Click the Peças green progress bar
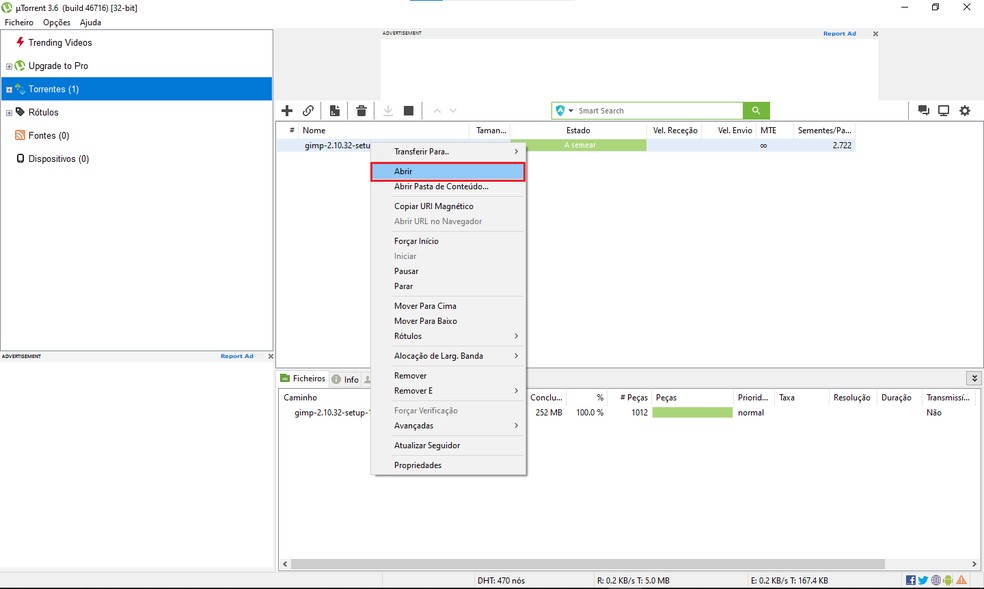This screenshot has width=984, height=589. point(692,413)
